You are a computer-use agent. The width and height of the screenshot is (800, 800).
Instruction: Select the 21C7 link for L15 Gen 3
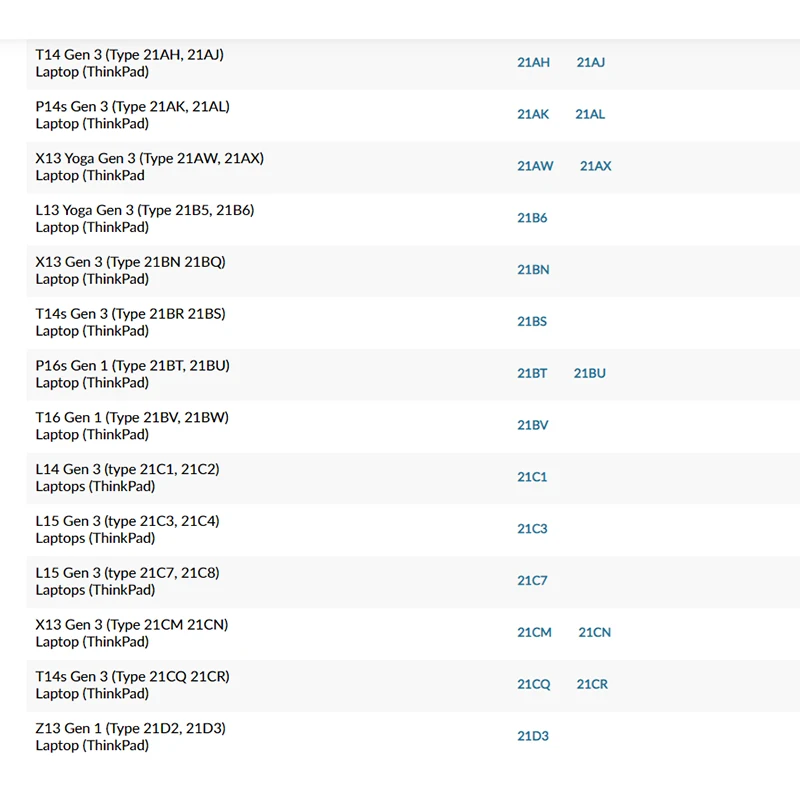point(532,581)
